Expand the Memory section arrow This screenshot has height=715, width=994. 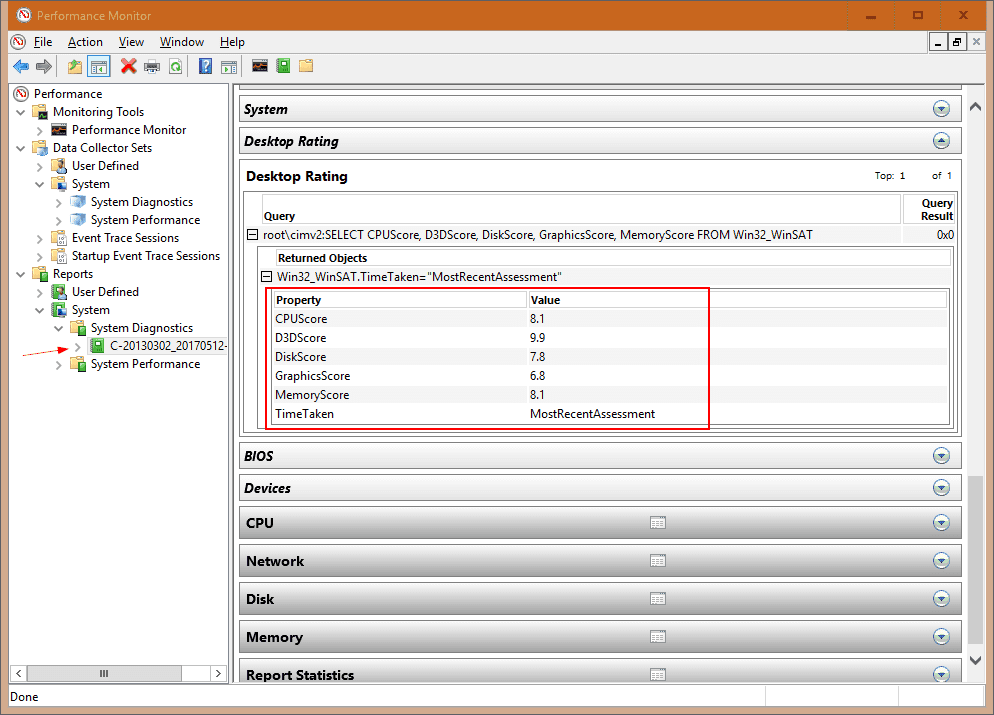[941, 637]
